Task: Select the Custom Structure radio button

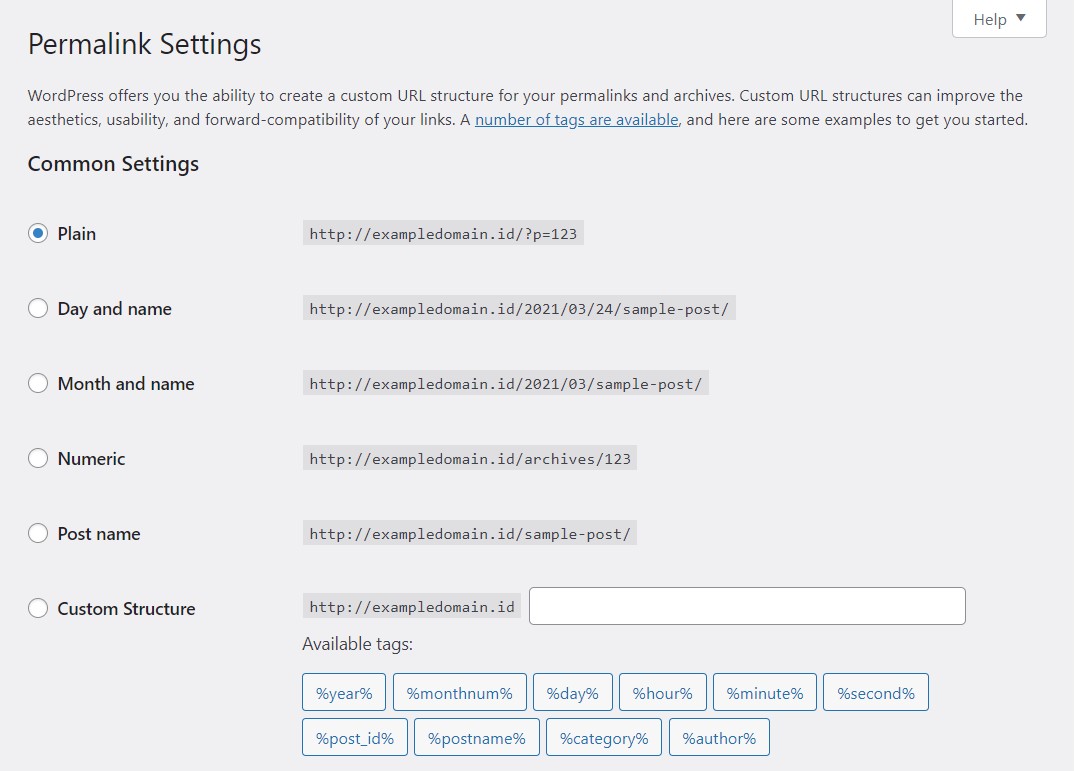Action: click(38, 609)
